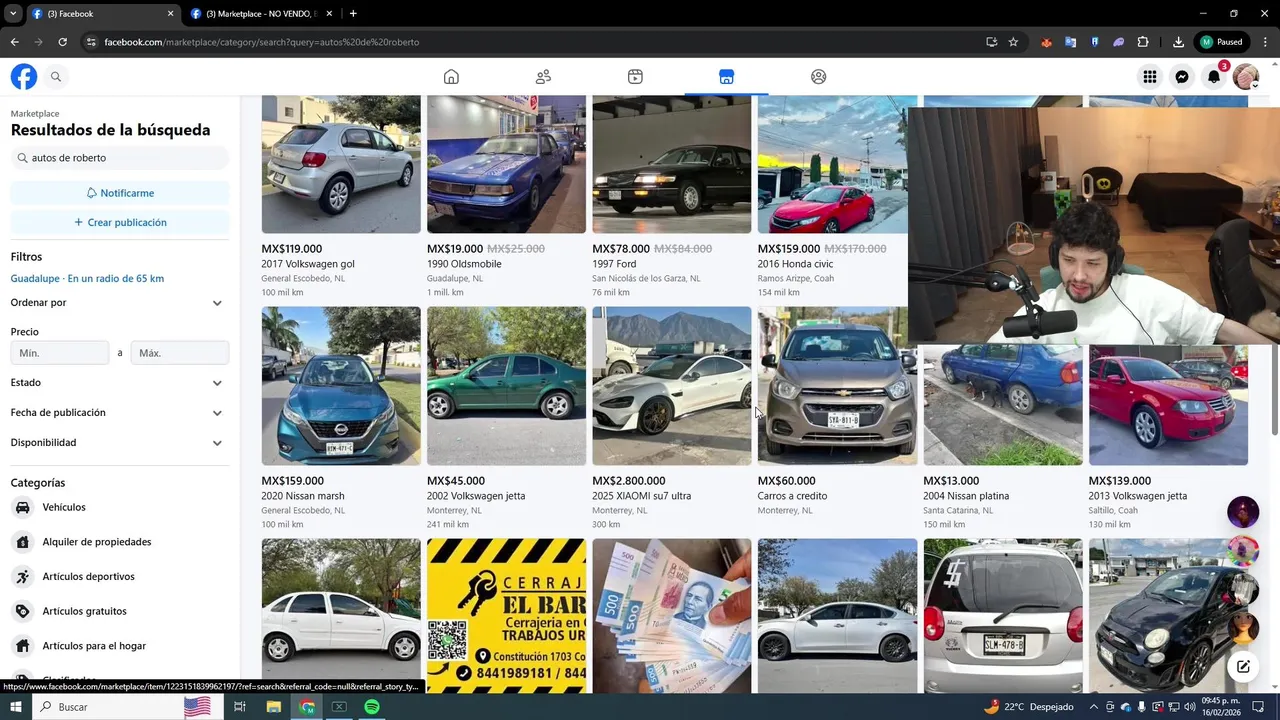Open Video/Reels icon in top navigation

point(635,77)
